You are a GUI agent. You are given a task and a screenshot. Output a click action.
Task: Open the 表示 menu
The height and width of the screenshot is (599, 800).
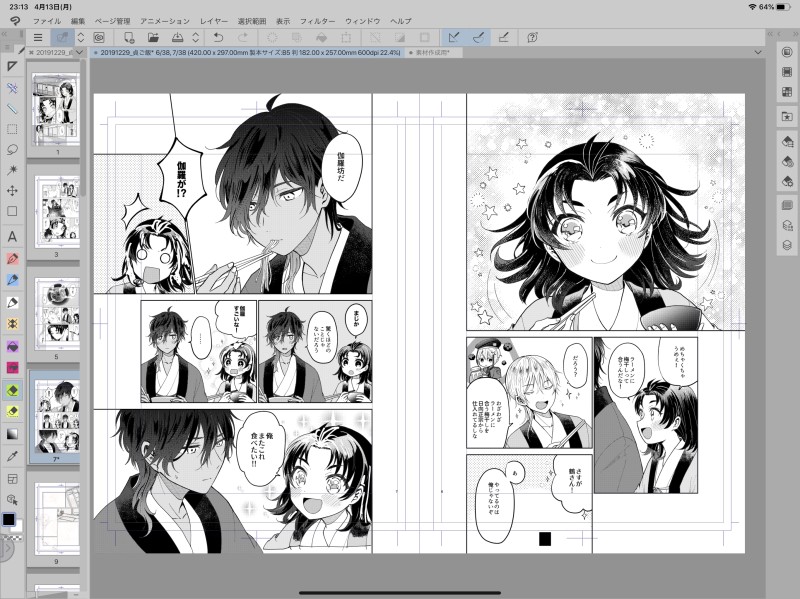pyautogui.click(x=283, y=21)
